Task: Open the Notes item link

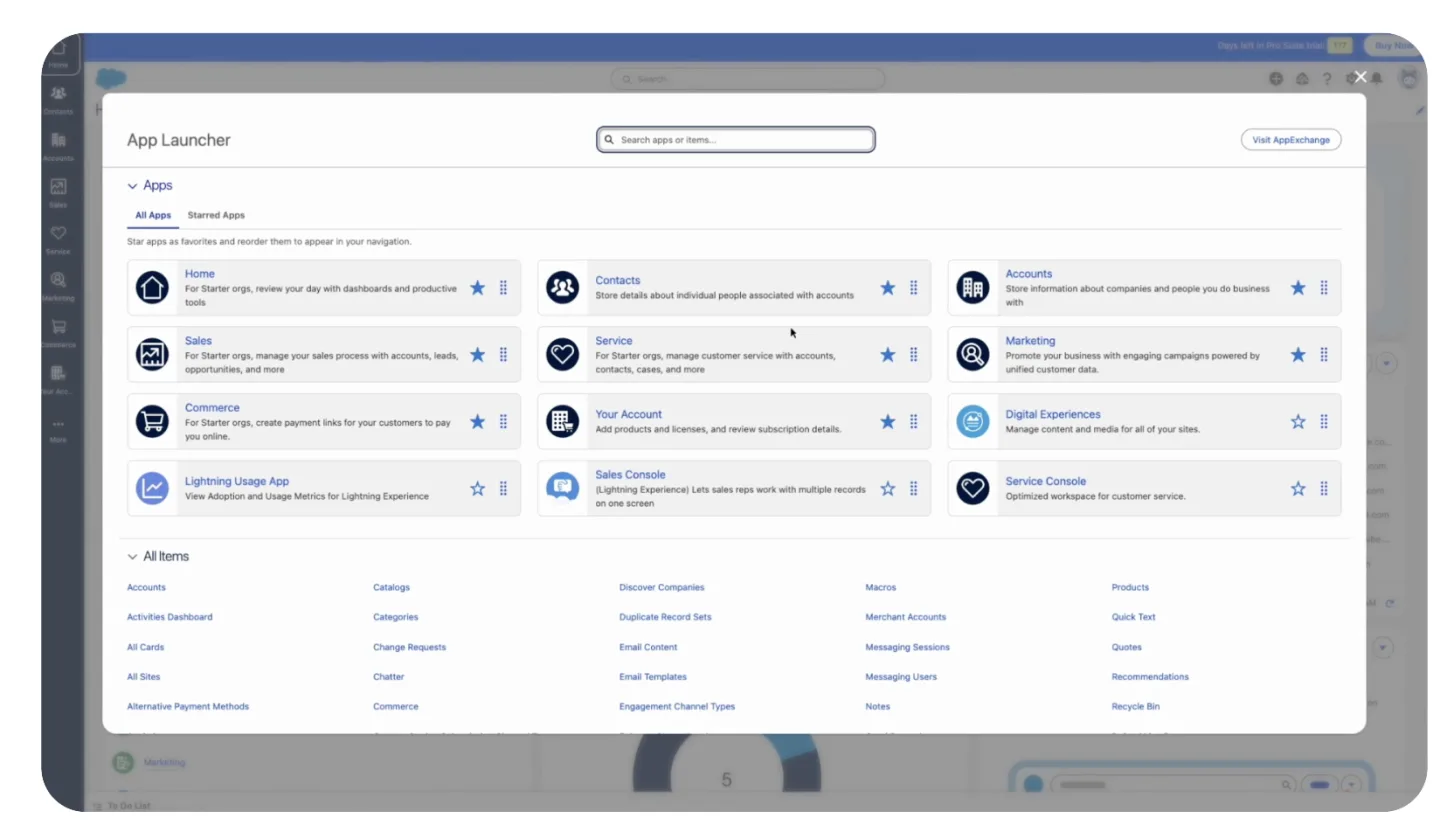Action: click(x=878, y=706)
